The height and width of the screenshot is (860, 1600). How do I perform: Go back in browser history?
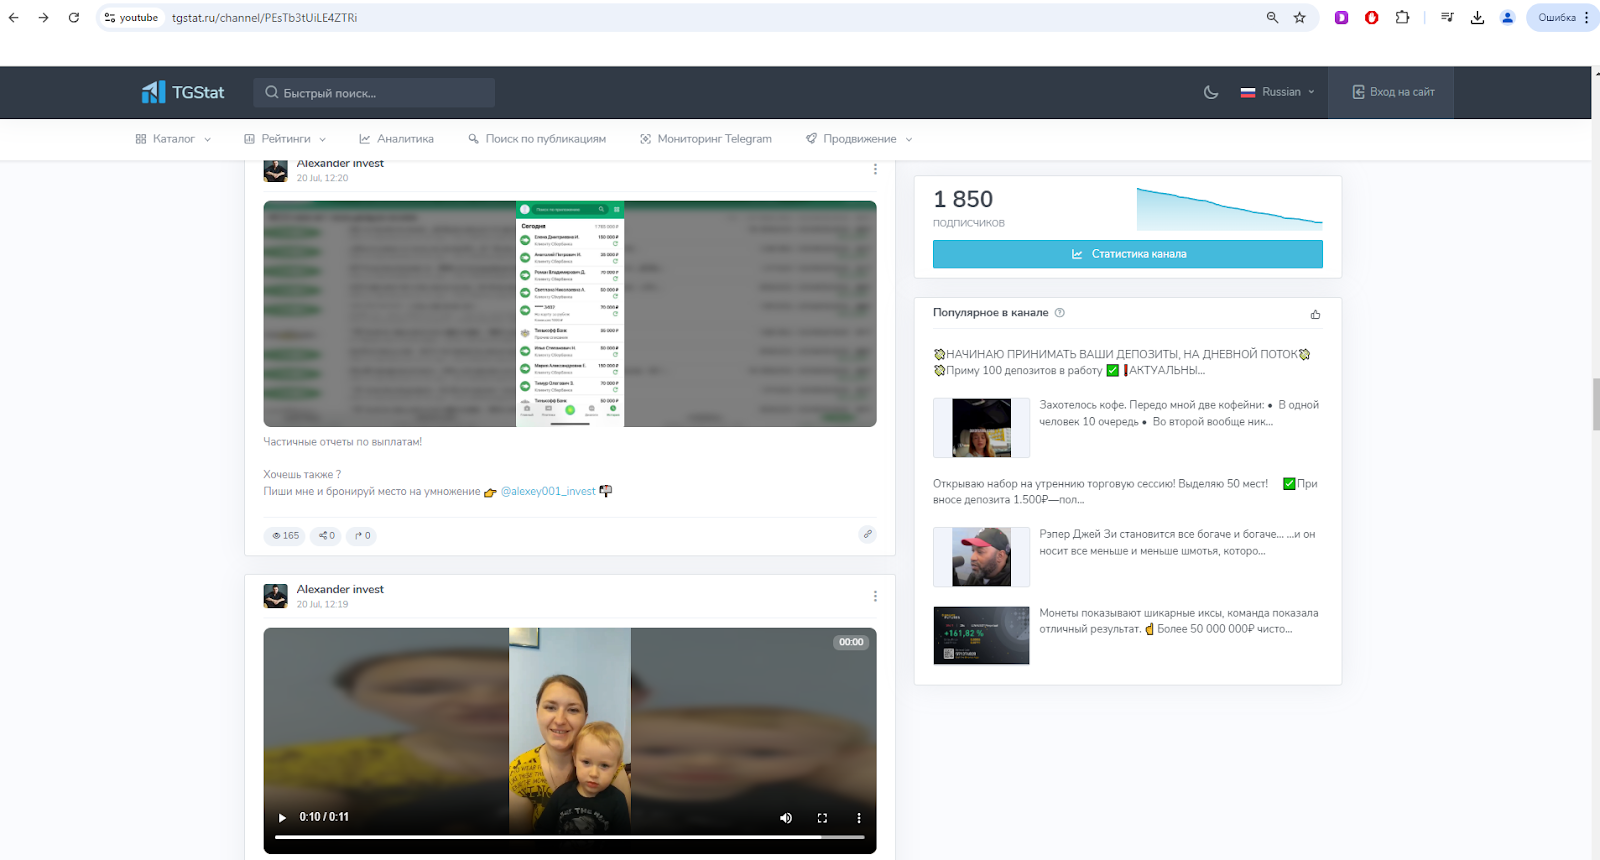pyautogui.click(x=14, y=17)
